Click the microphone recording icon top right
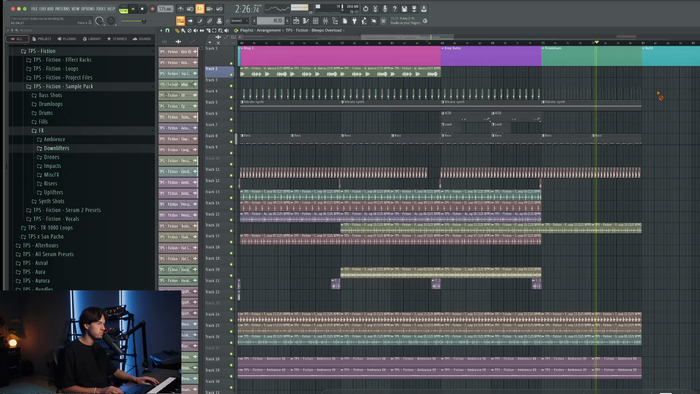Screen dimensions: 700x394 pyautogui.click(x=385, y=8)
